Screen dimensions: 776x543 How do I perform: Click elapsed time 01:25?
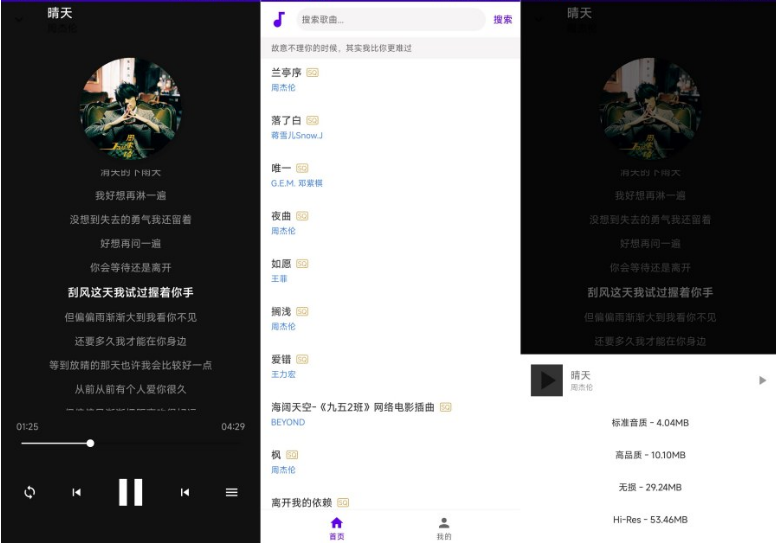click(27, 427)
